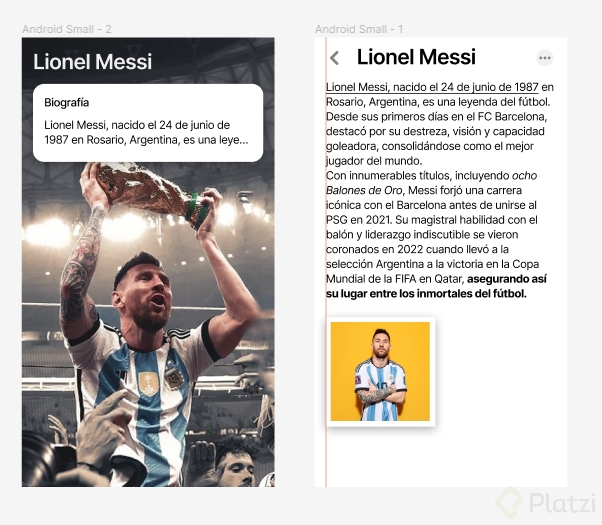
Task: Click the Biografía heading text
Action: click(67, 103)
